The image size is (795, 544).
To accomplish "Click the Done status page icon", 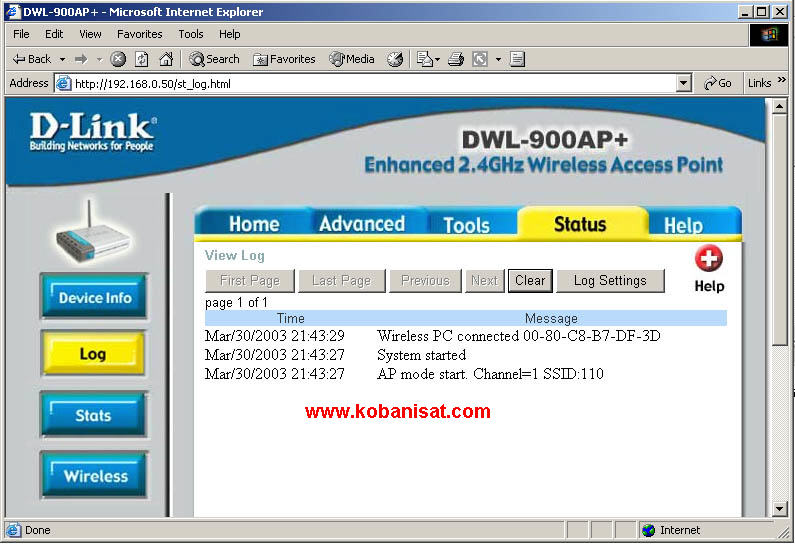I will (13, 530).
